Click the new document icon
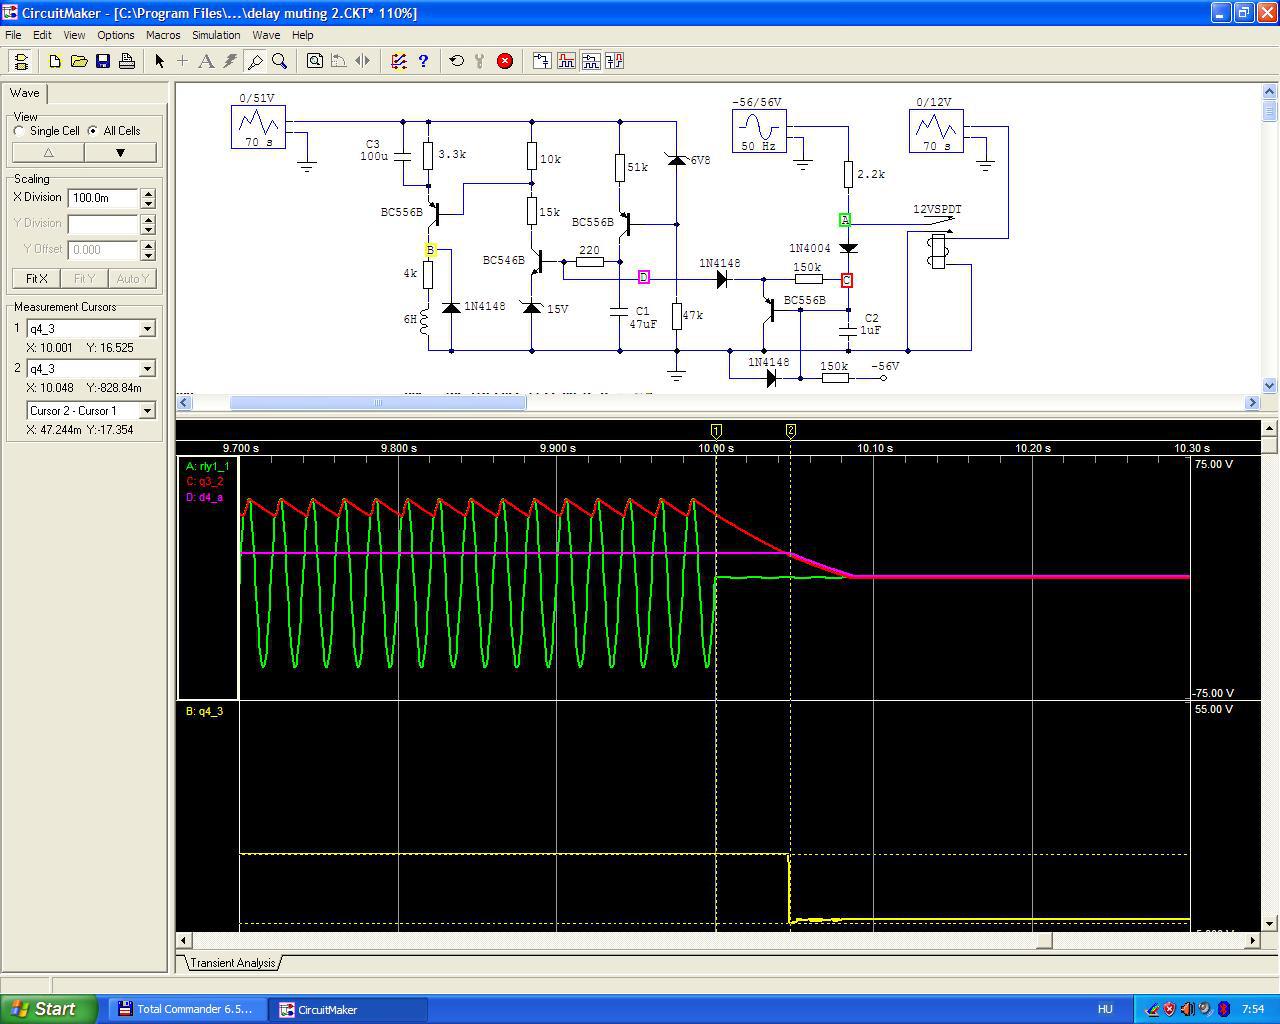The width and height of the screenshot is (1280, 1024). pyautogui.click(x=55, y=61)
